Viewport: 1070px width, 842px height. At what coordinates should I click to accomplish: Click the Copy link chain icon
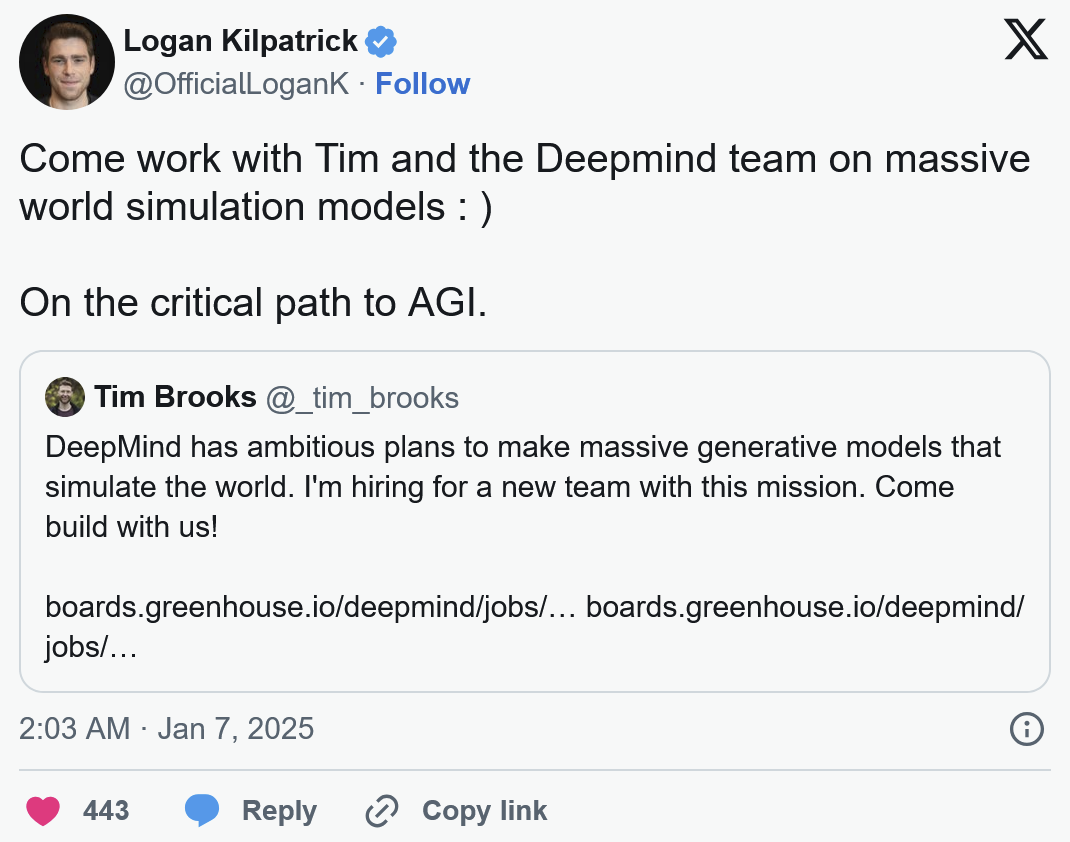point(382,810)
